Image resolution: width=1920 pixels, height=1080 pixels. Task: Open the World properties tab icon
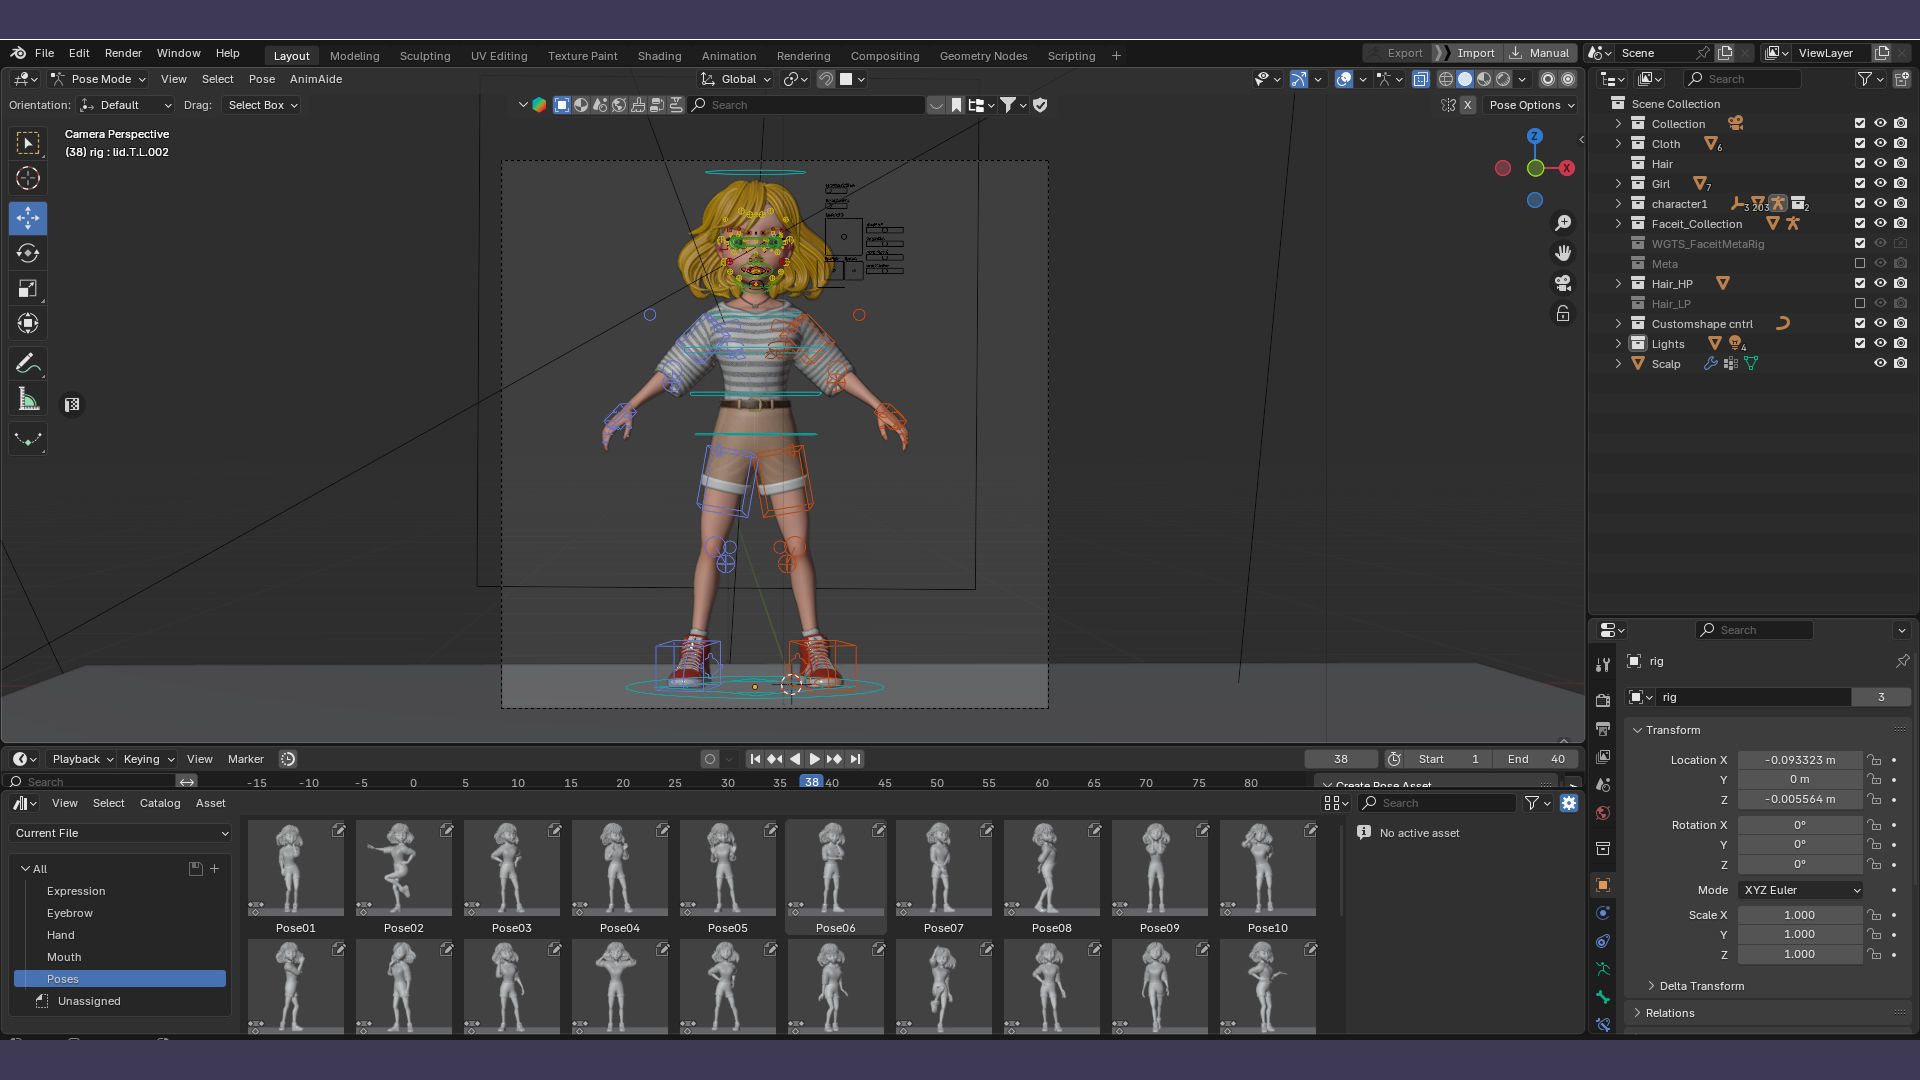[1603, 813]
